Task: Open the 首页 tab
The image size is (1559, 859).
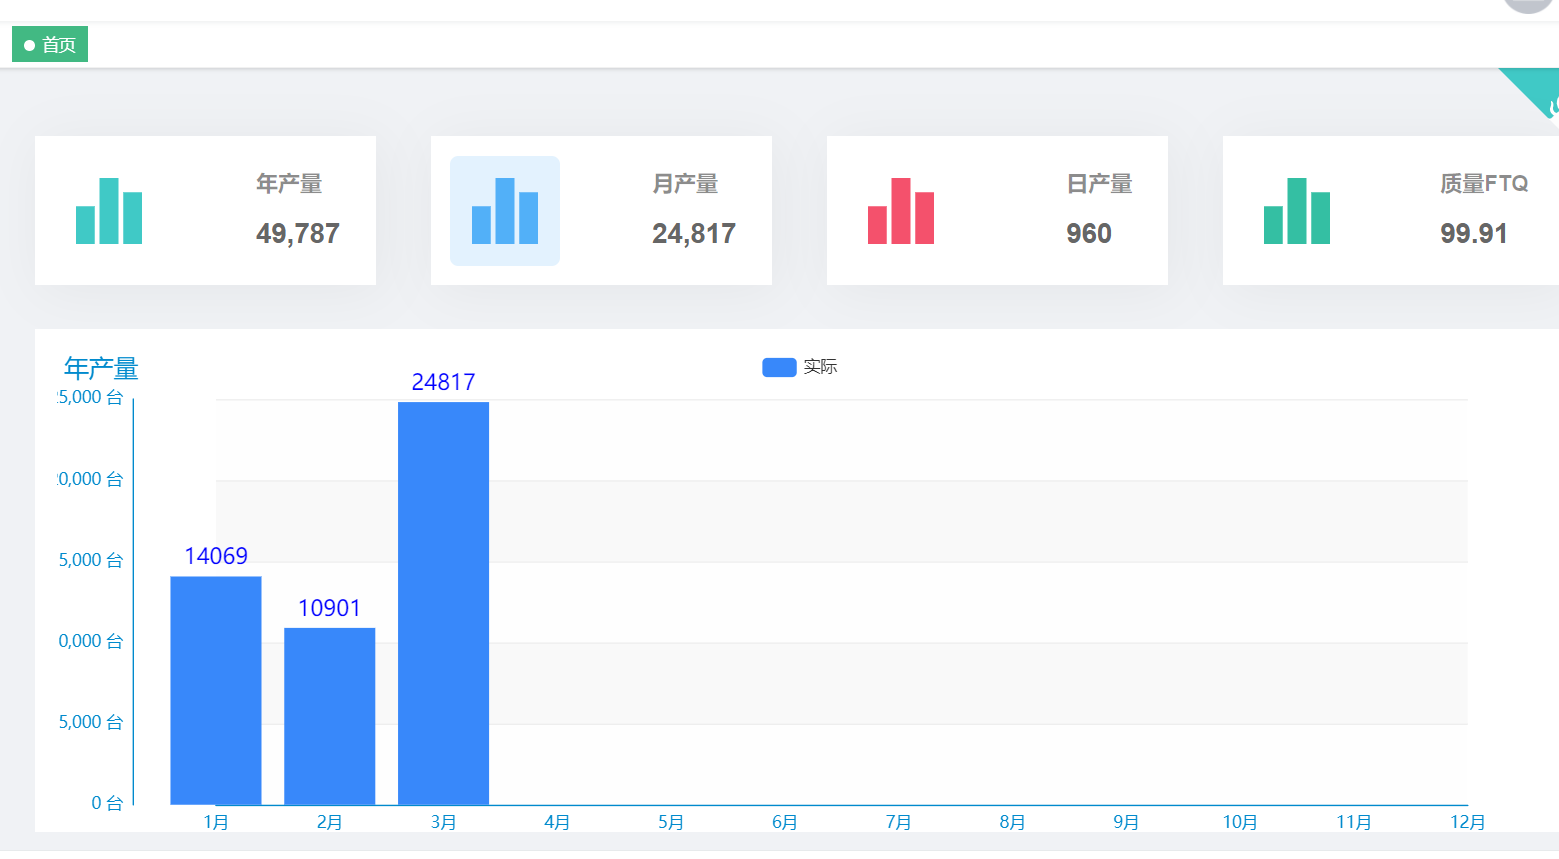Action: pos(50,45)
